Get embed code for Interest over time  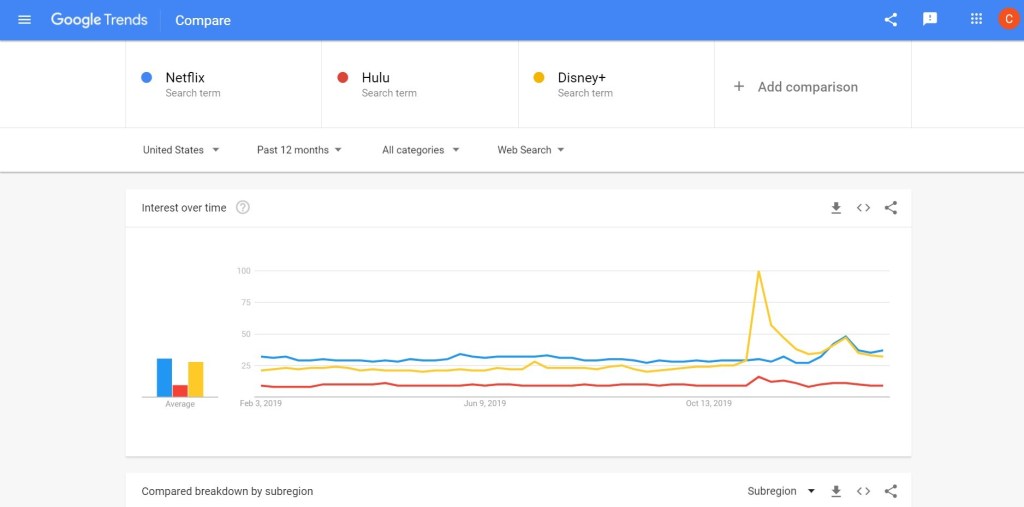coord(863,208)
